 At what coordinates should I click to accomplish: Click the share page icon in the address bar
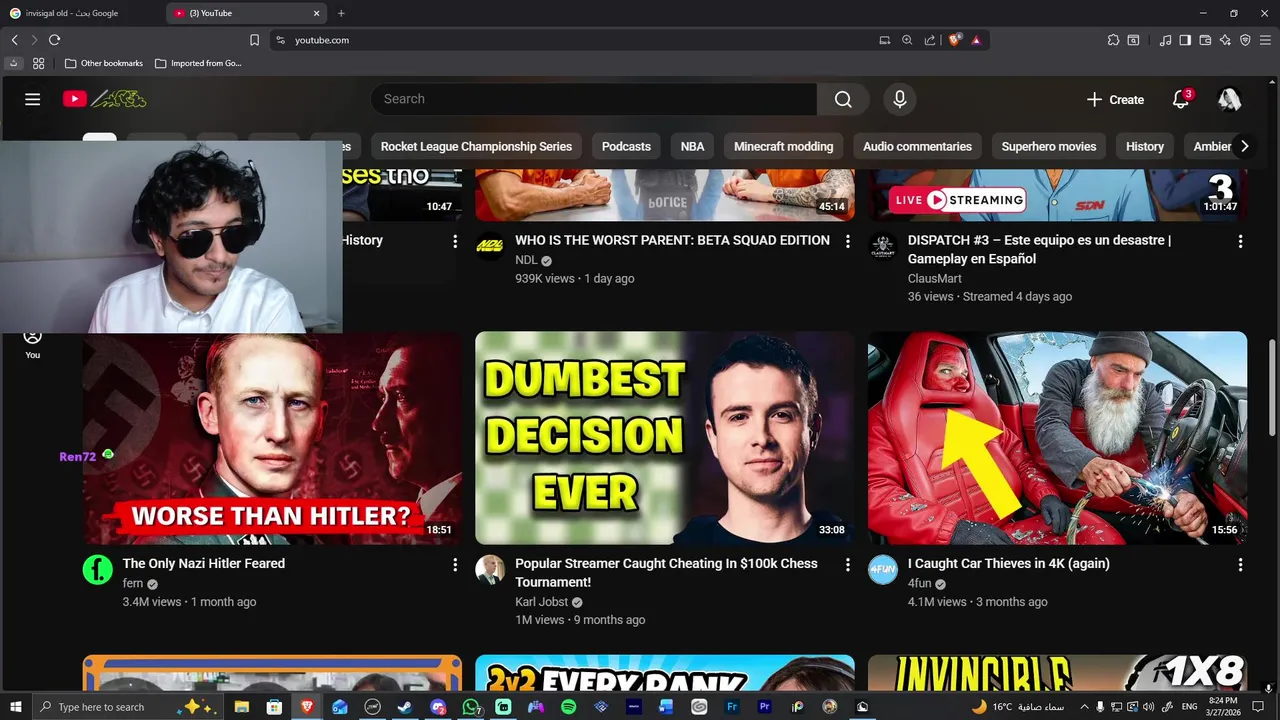tap(930, 40)
